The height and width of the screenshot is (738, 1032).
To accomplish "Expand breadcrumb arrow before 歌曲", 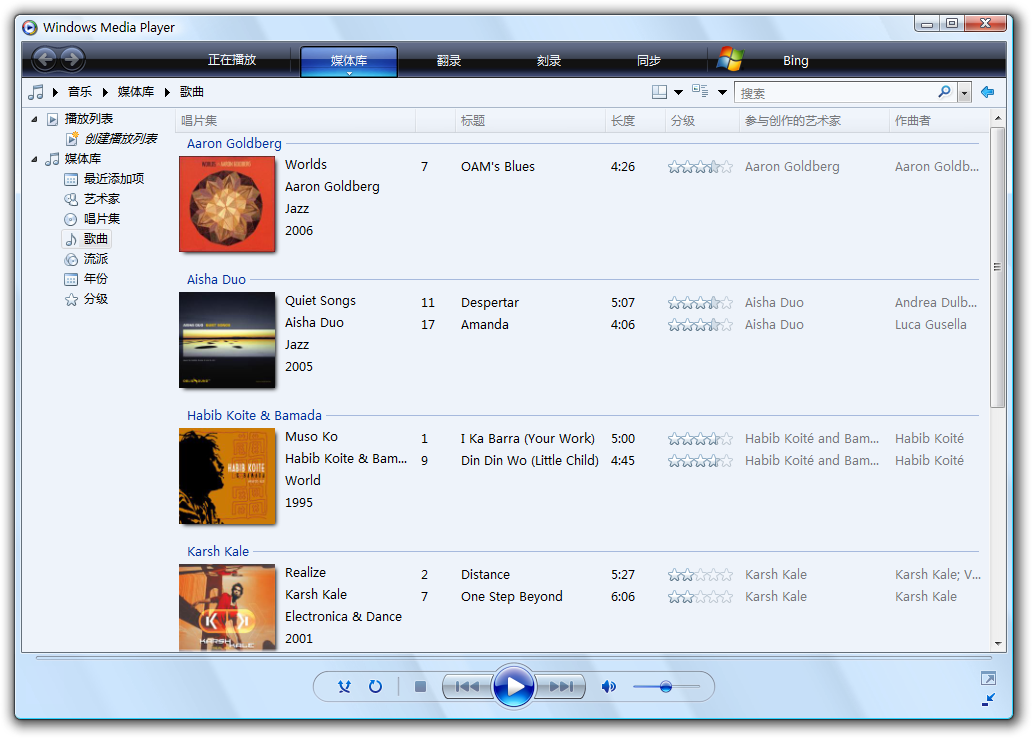I will click(x=167, y=92).
